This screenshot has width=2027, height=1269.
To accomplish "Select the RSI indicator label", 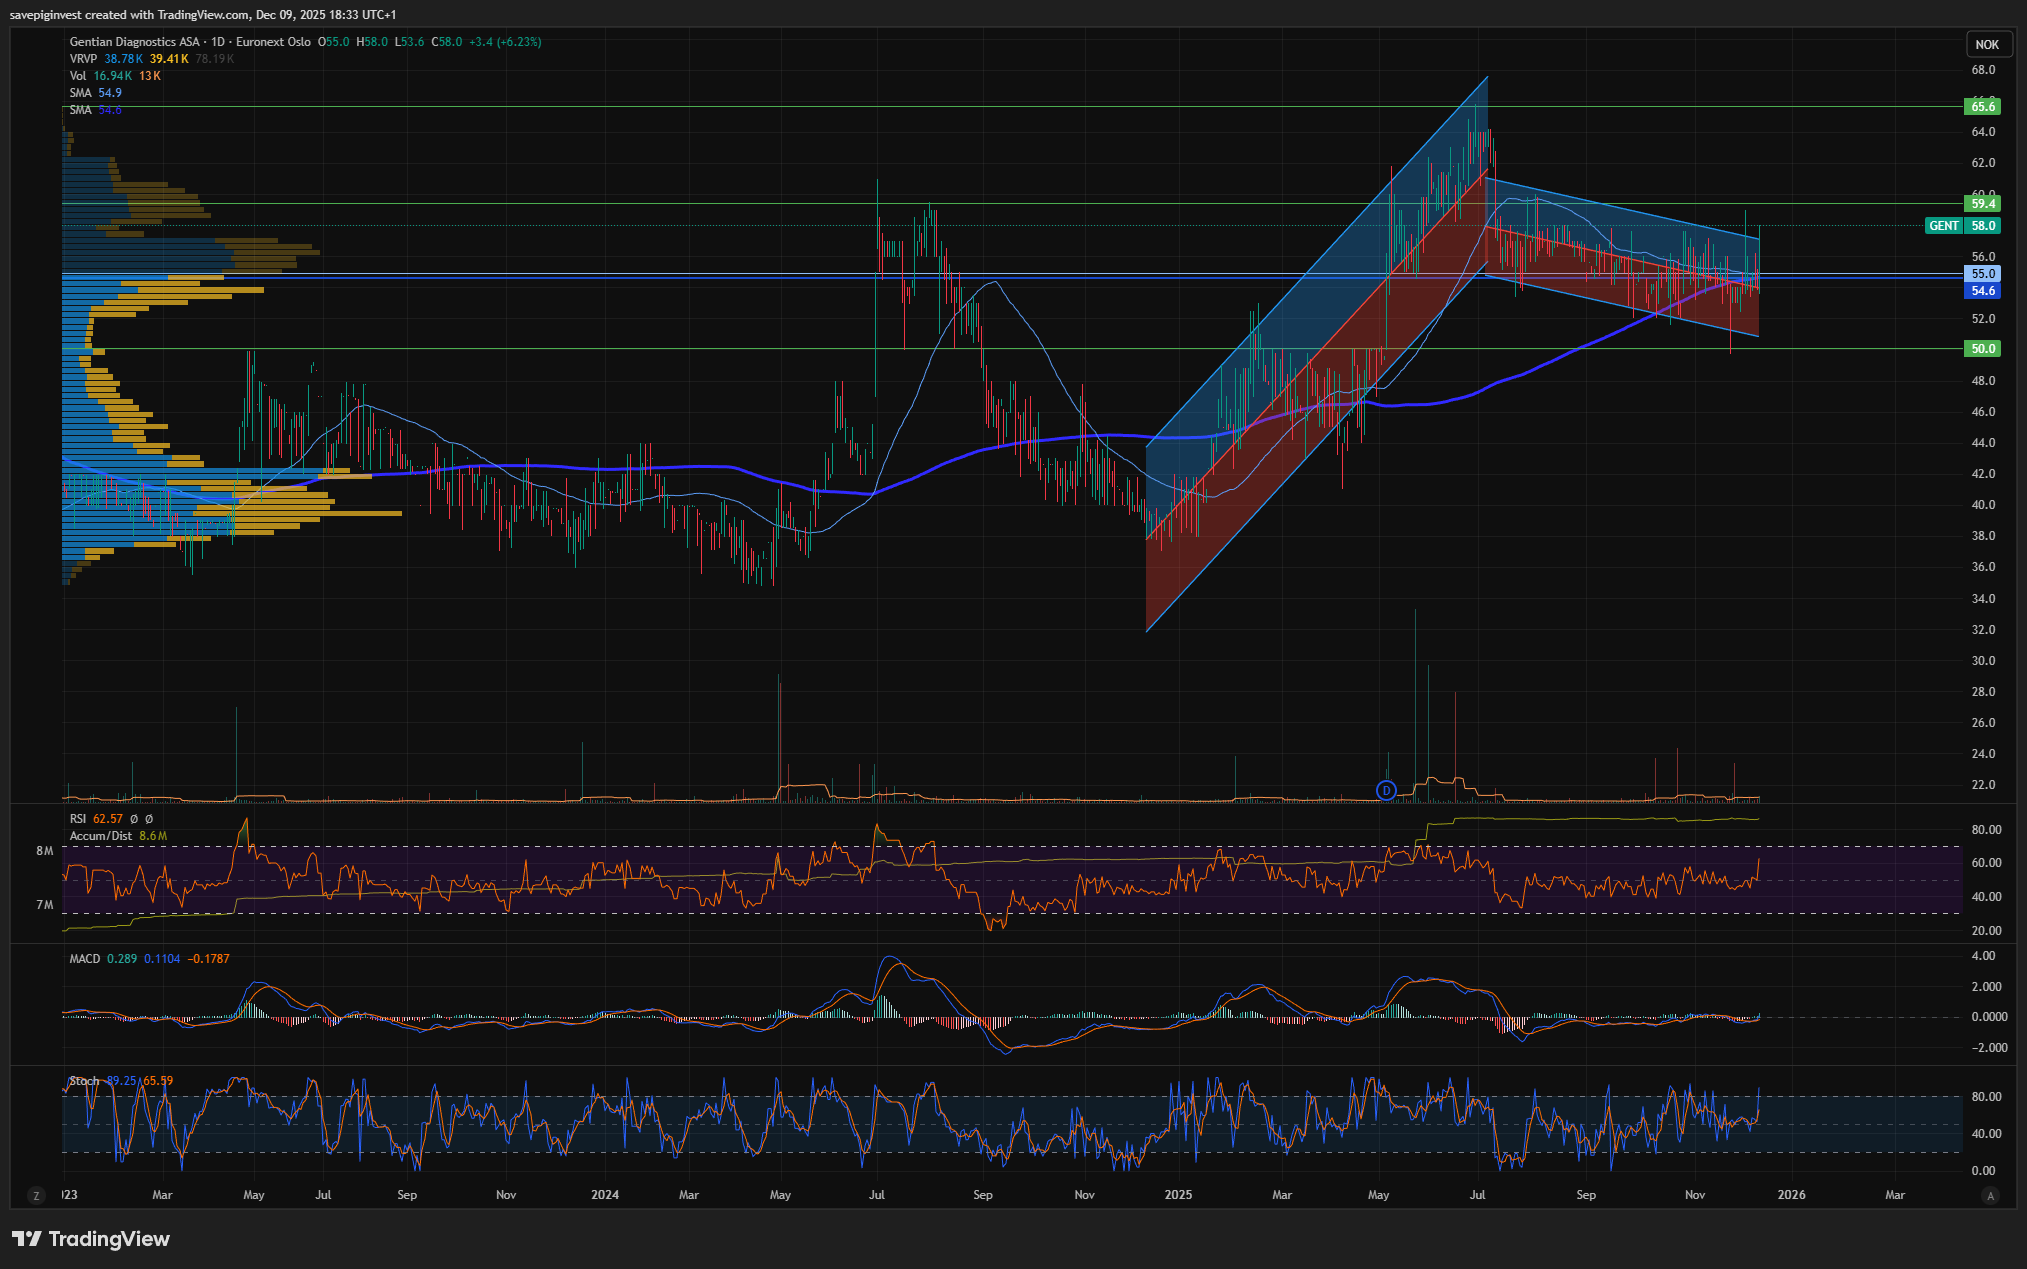I will click(x=78, y=819).
